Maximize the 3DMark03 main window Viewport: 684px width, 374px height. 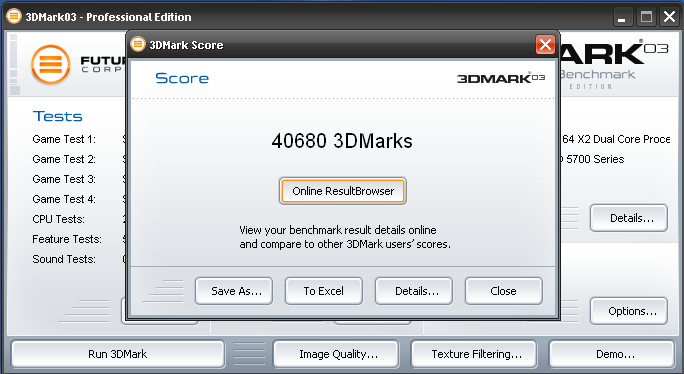click(646, 17)
